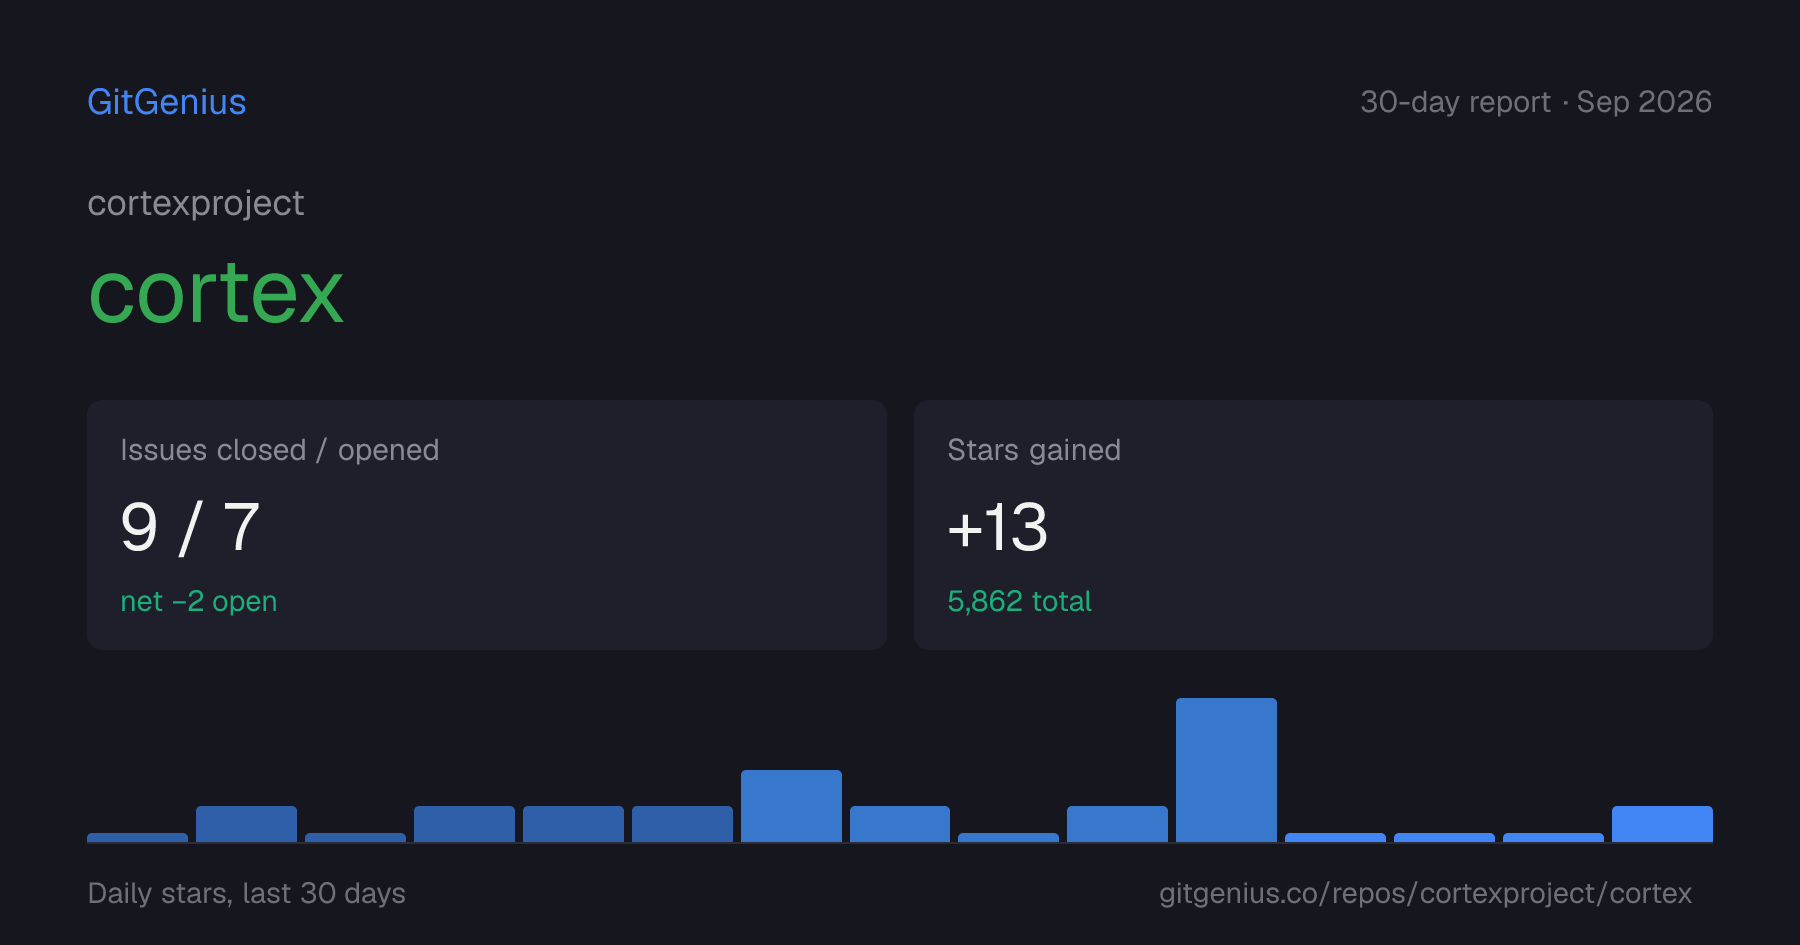Click the GitGenius brand link
The image size is (1800, 945).
tap(166, 102)
